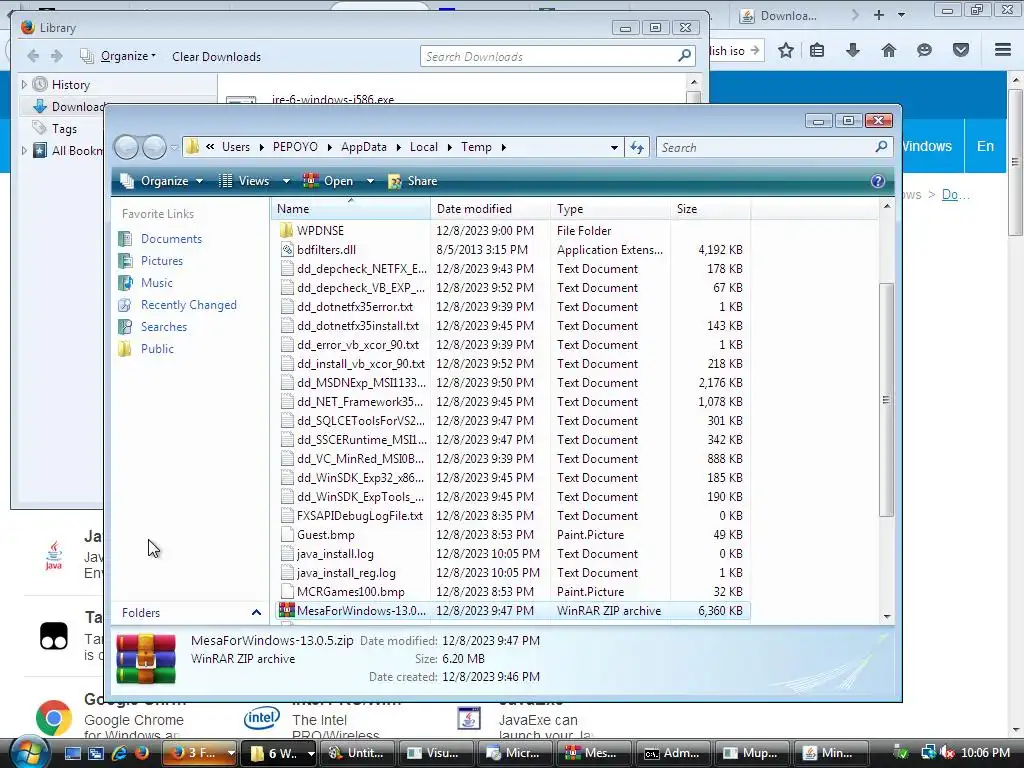Screen dimensions: 1024x768
Task: Select dd_dotnetfx35install.txt file
Action: tap(358, 325)
